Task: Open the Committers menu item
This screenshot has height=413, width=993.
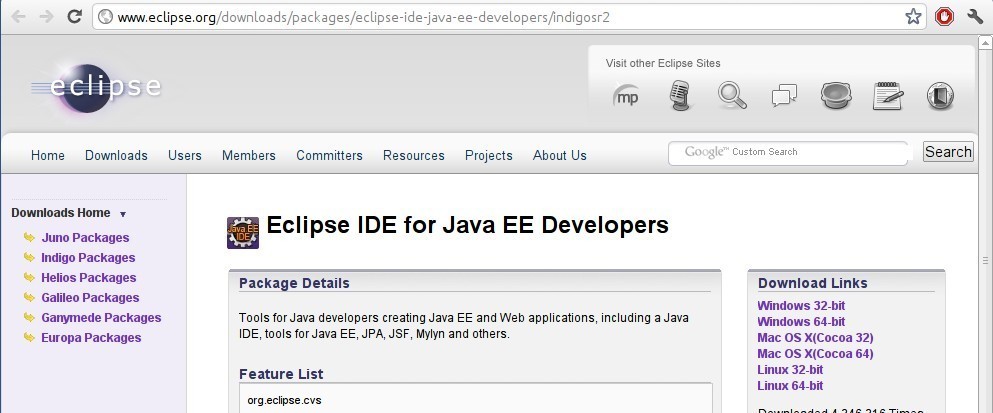Action: pyautogui.click(x=329, y=155)
